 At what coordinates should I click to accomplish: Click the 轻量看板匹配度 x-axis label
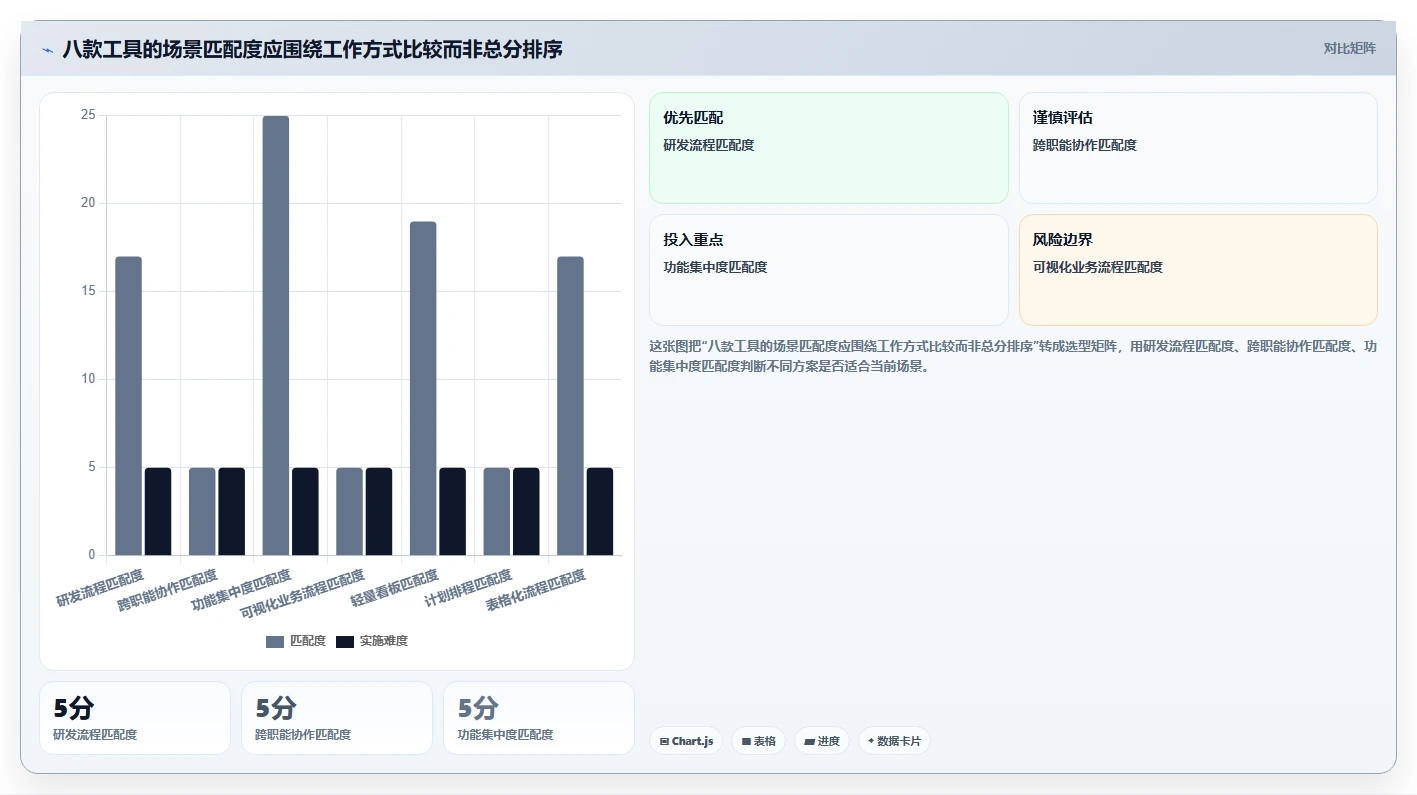(395, 588)
